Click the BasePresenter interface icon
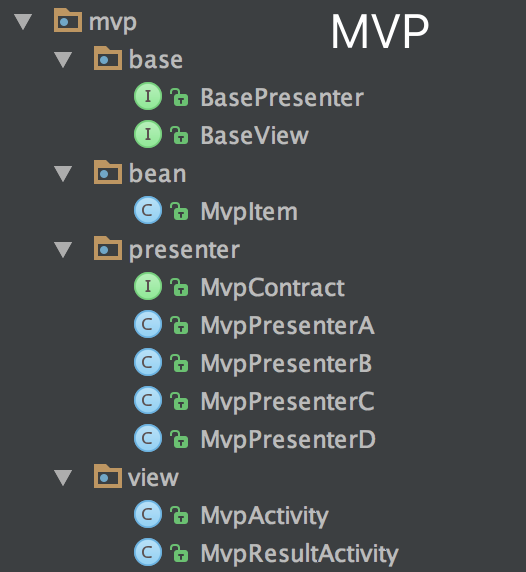Screen dimensions: 526x572 click(x=148, y=96)
